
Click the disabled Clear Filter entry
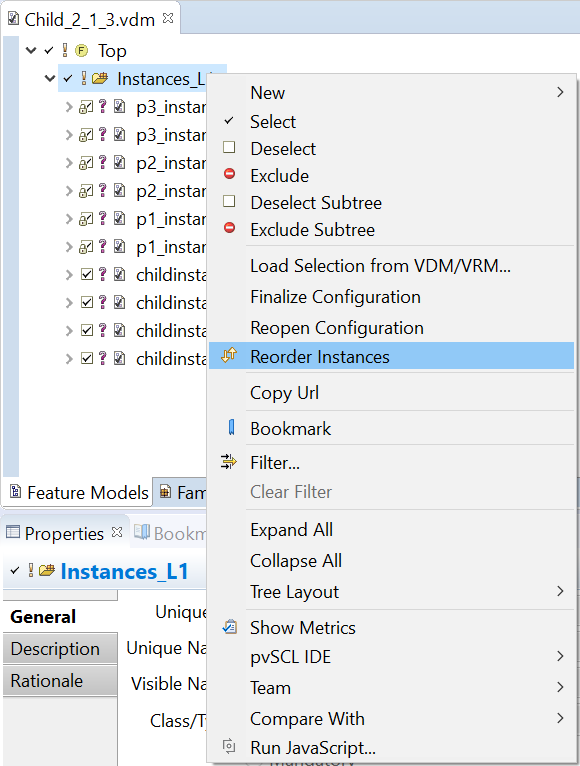[391, 491]
